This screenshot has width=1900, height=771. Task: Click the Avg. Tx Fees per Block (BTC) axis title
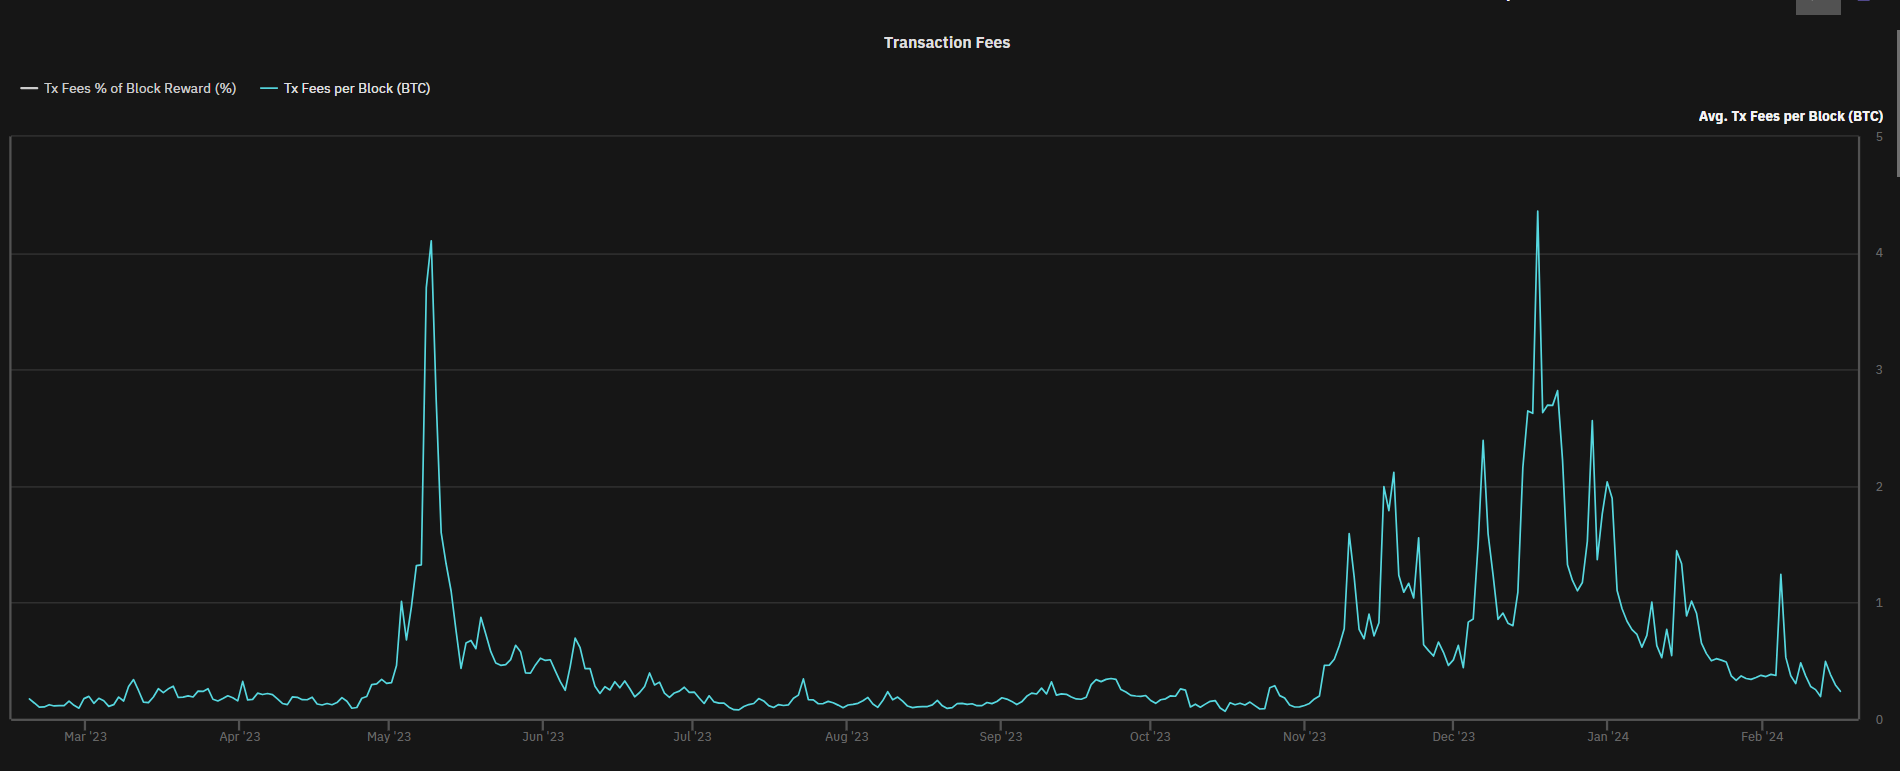click(x=1791, y=116)
